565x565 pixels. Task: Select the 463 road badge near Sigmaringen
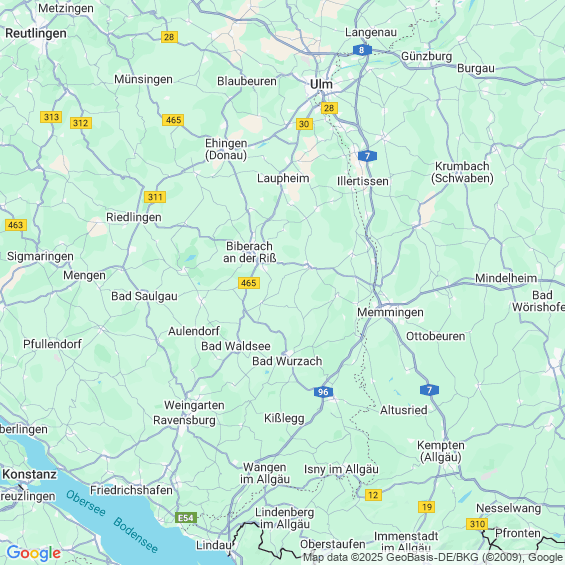click(16, 225)
